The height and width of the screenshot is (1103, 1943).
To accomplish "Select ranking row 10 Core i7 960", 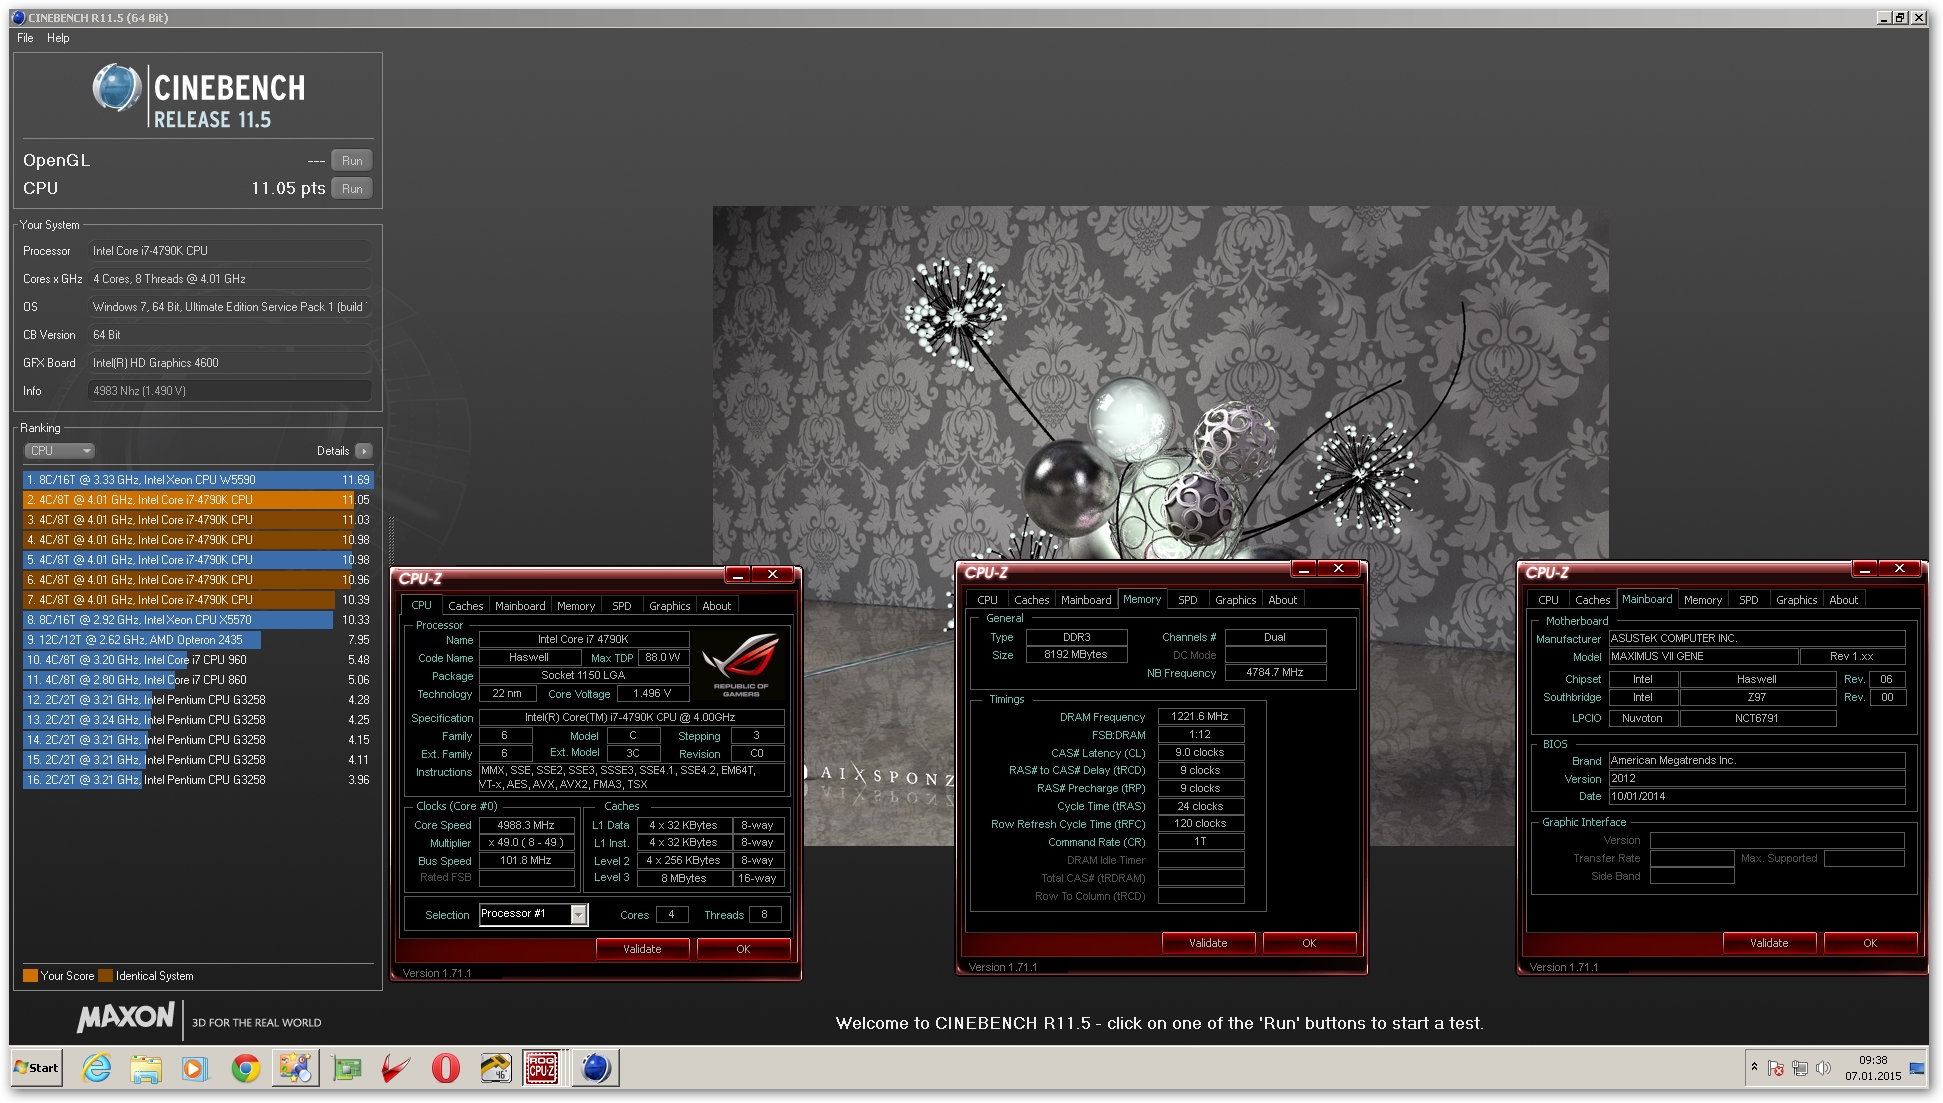I will pos(198,660).
